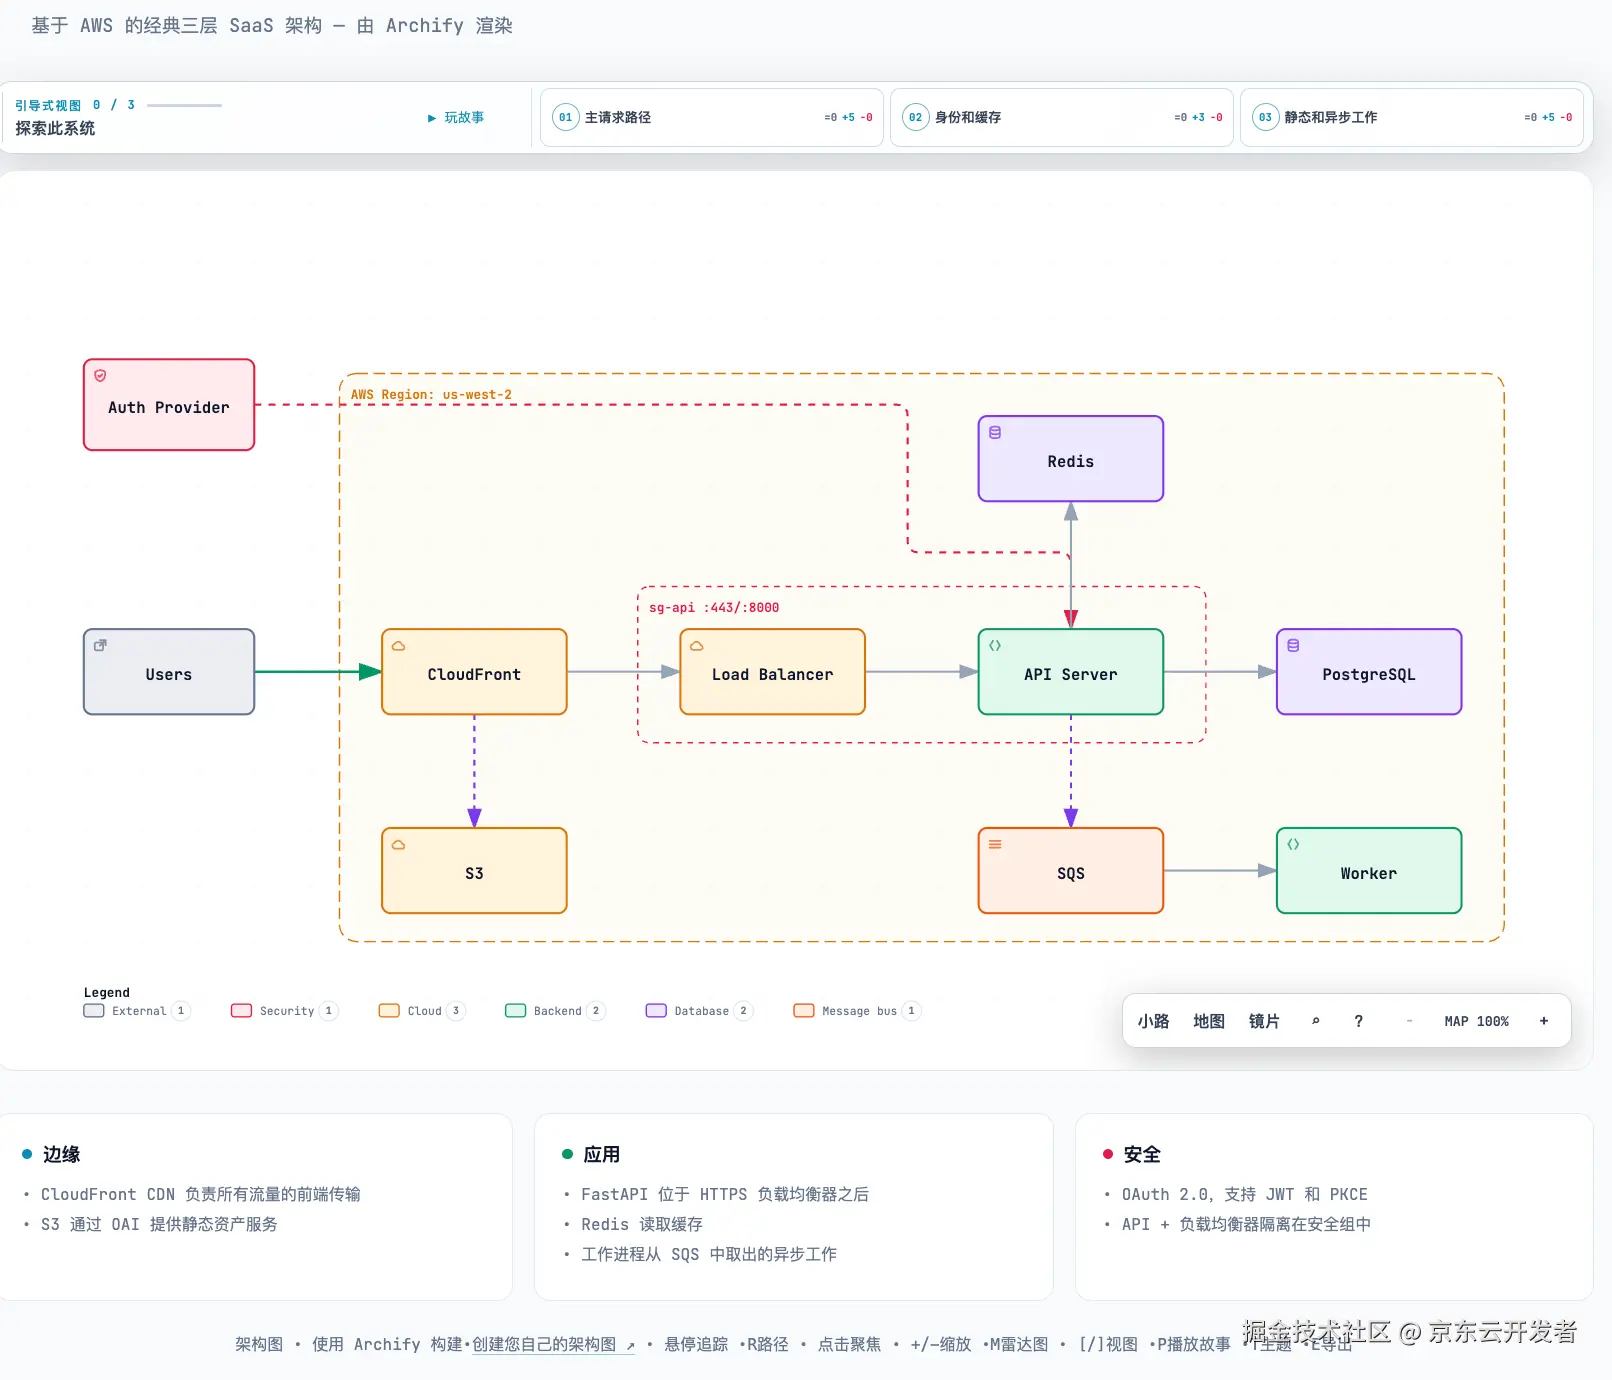Click the external link icon on Users node
1612x1380 pixels.
coord(100,645)
